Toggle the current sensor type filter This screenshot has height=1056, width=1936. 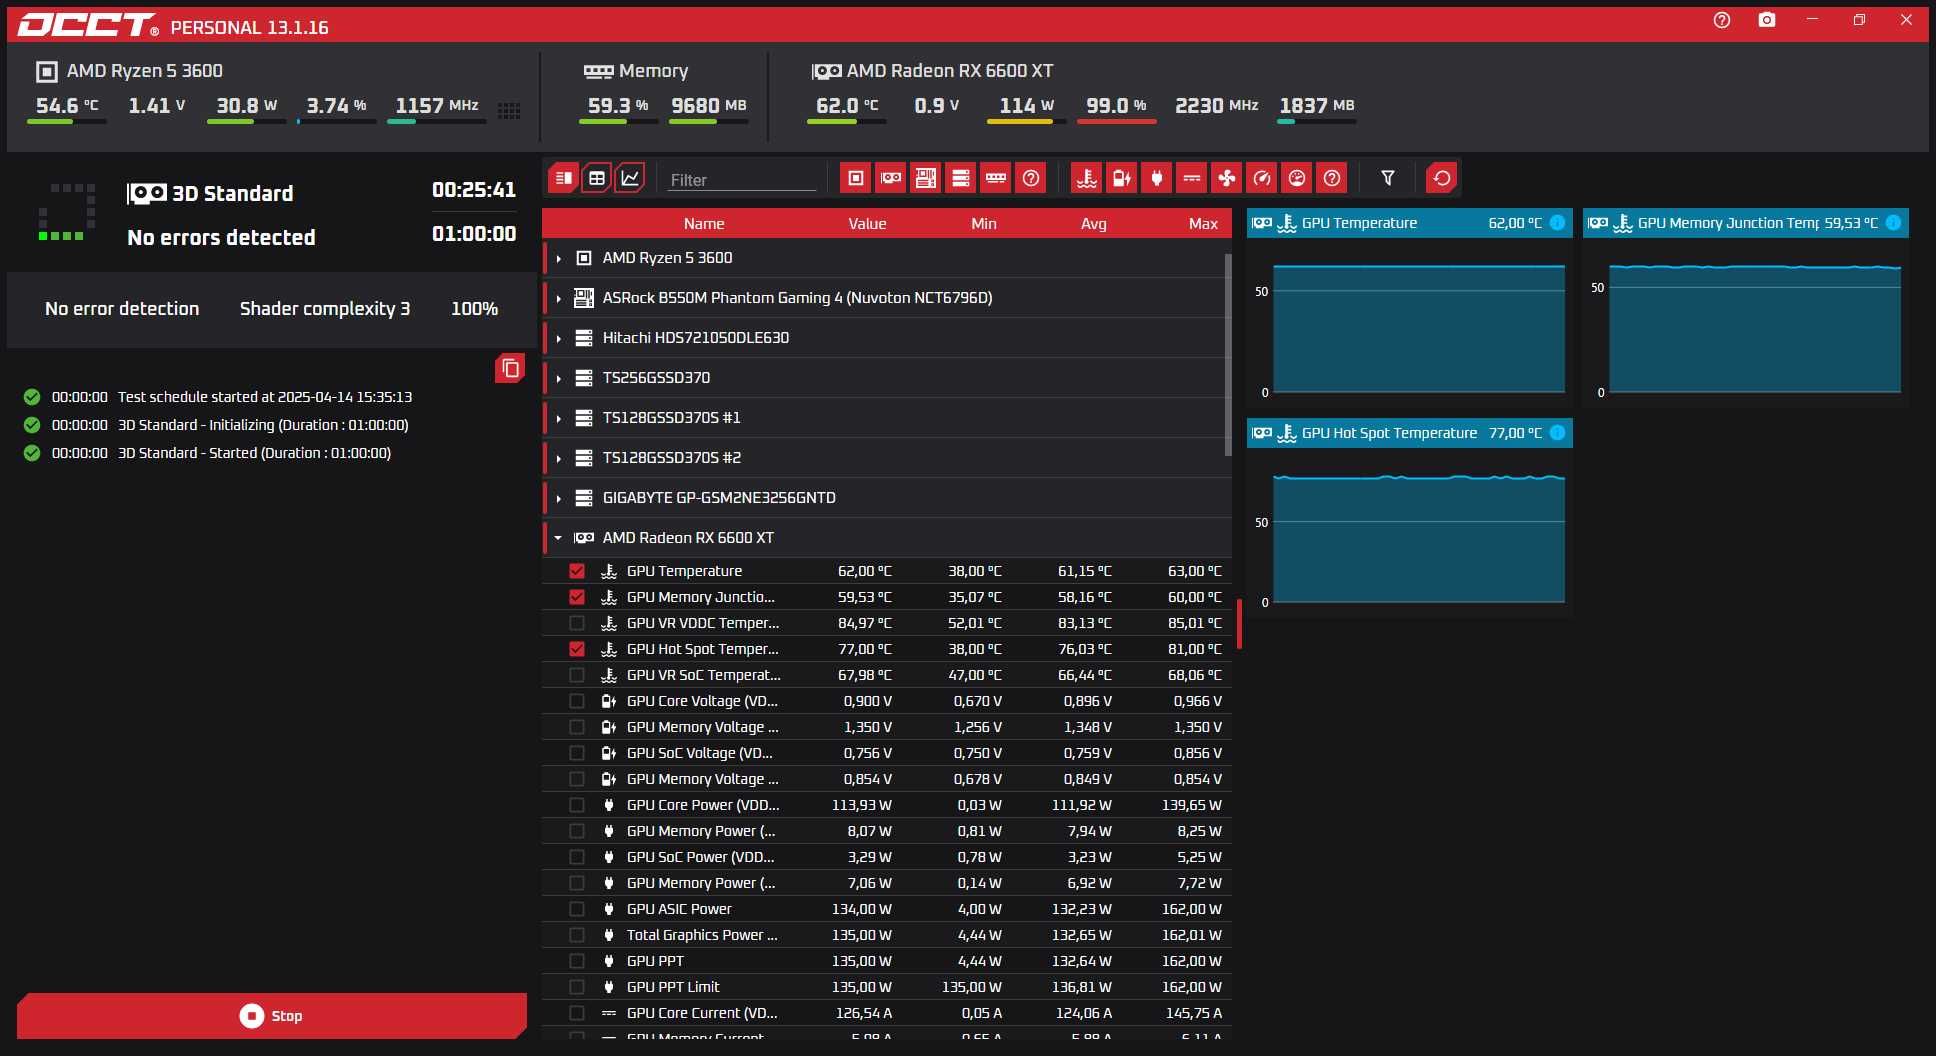[1192, 178]
